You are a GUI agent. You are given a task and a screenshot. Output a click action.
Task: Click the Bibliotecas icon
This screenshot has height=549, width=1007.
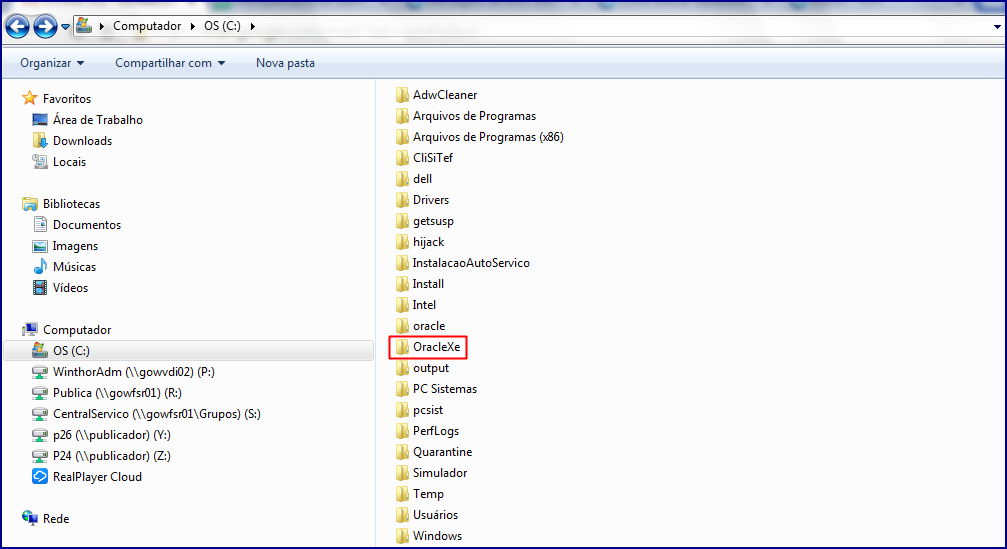pos(30,204)
